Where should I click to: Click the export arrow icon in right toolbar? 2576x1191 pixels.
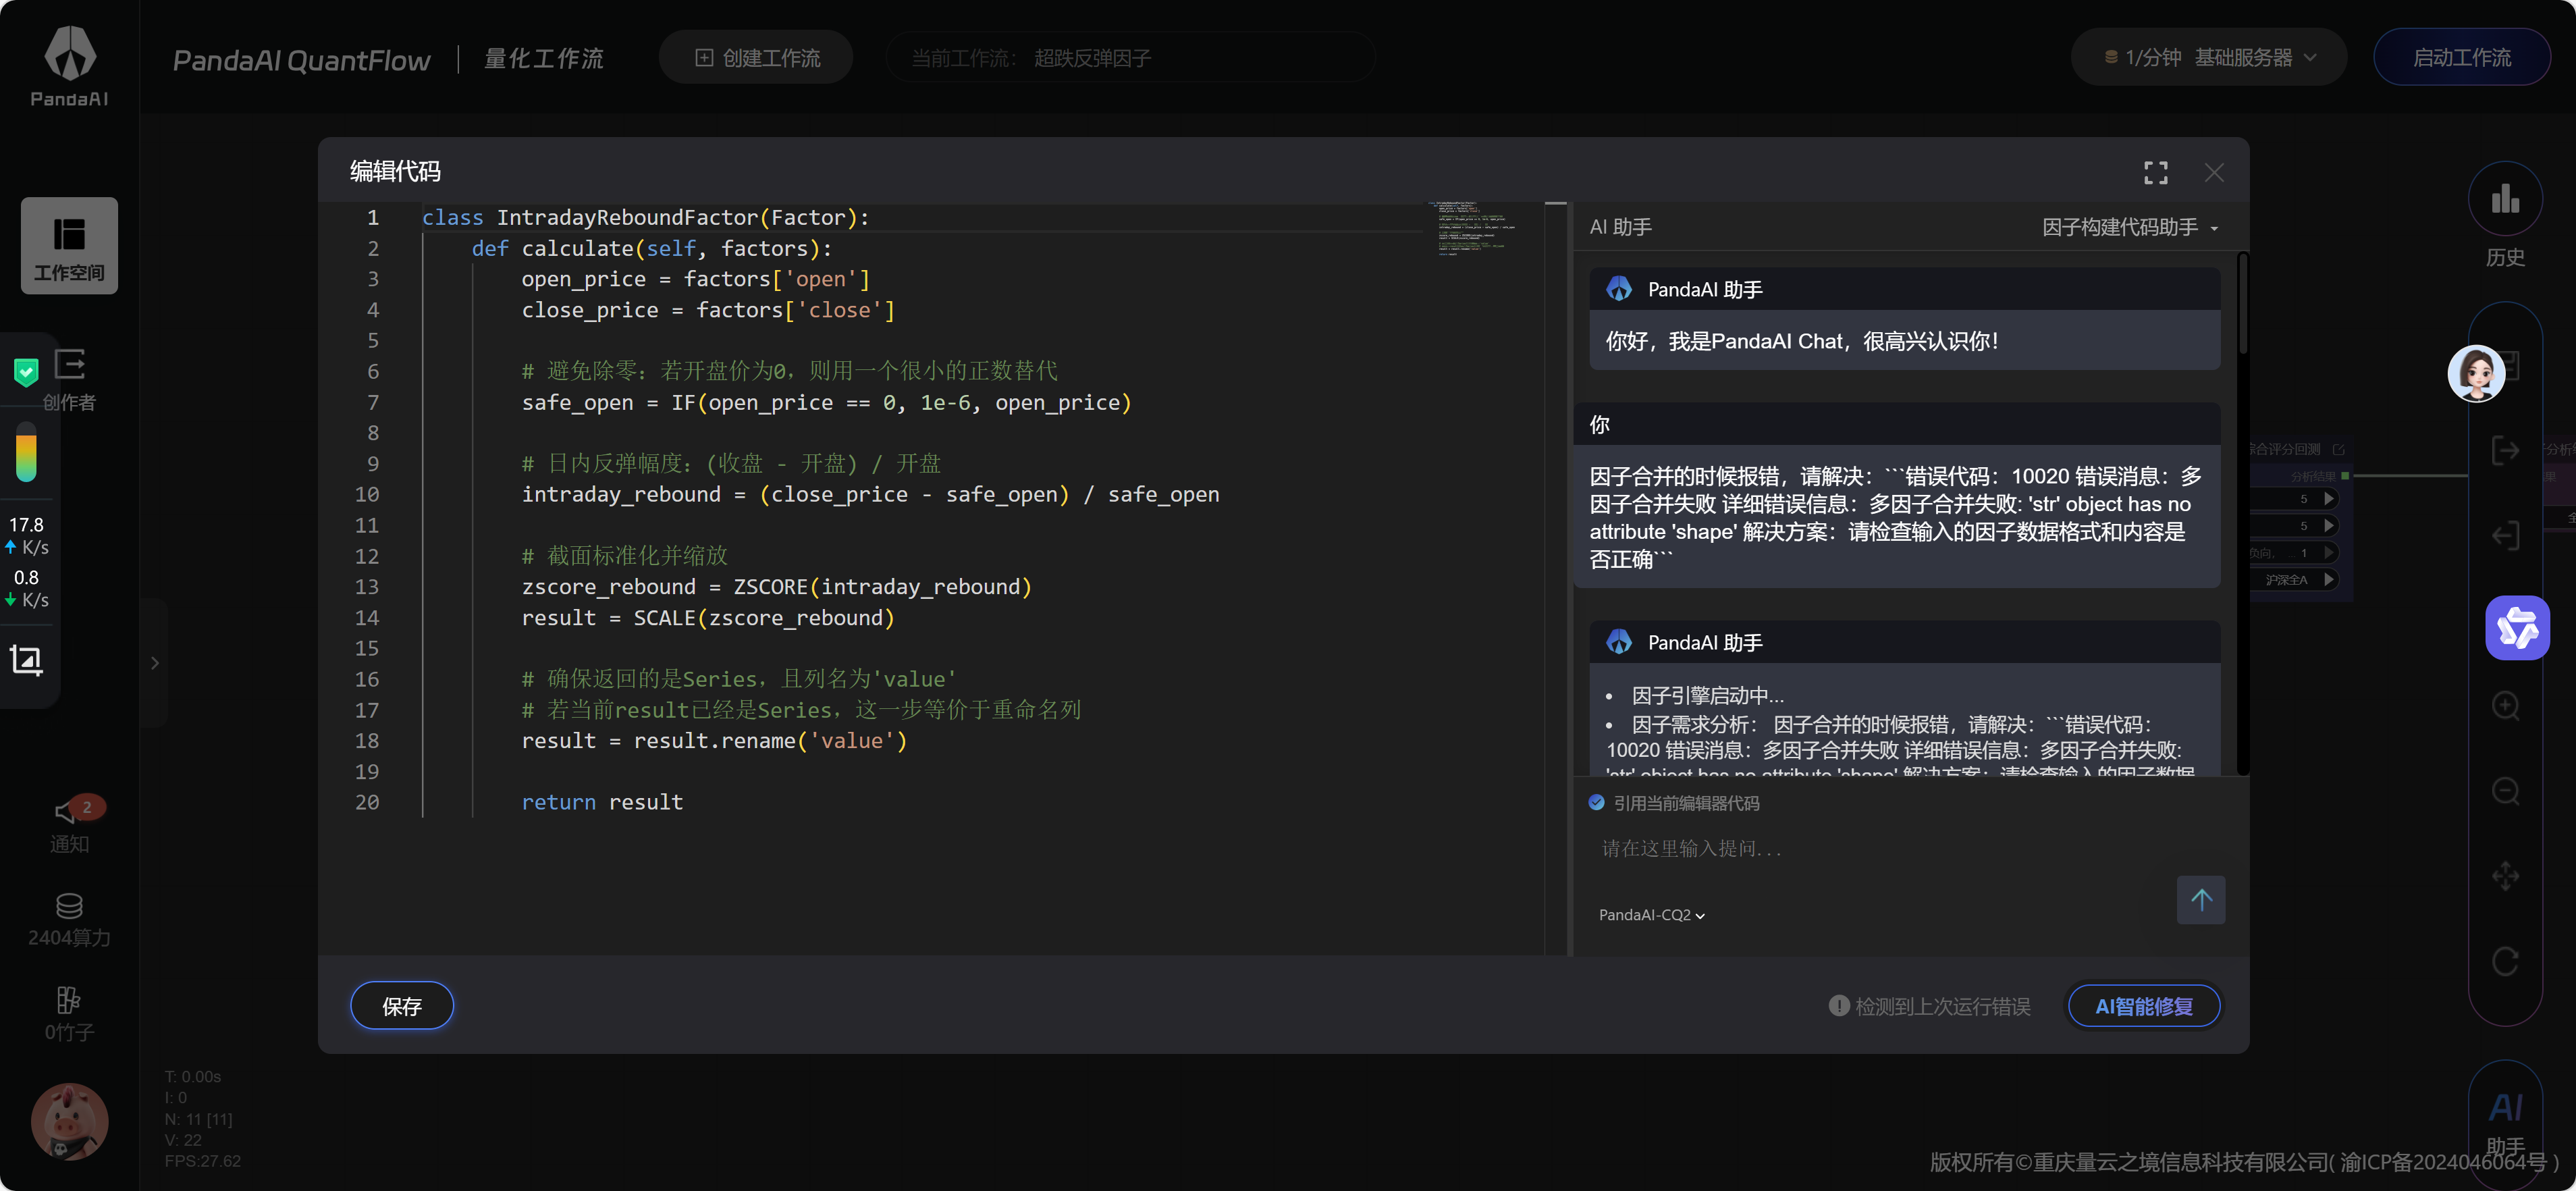(x=2505, y=451)
